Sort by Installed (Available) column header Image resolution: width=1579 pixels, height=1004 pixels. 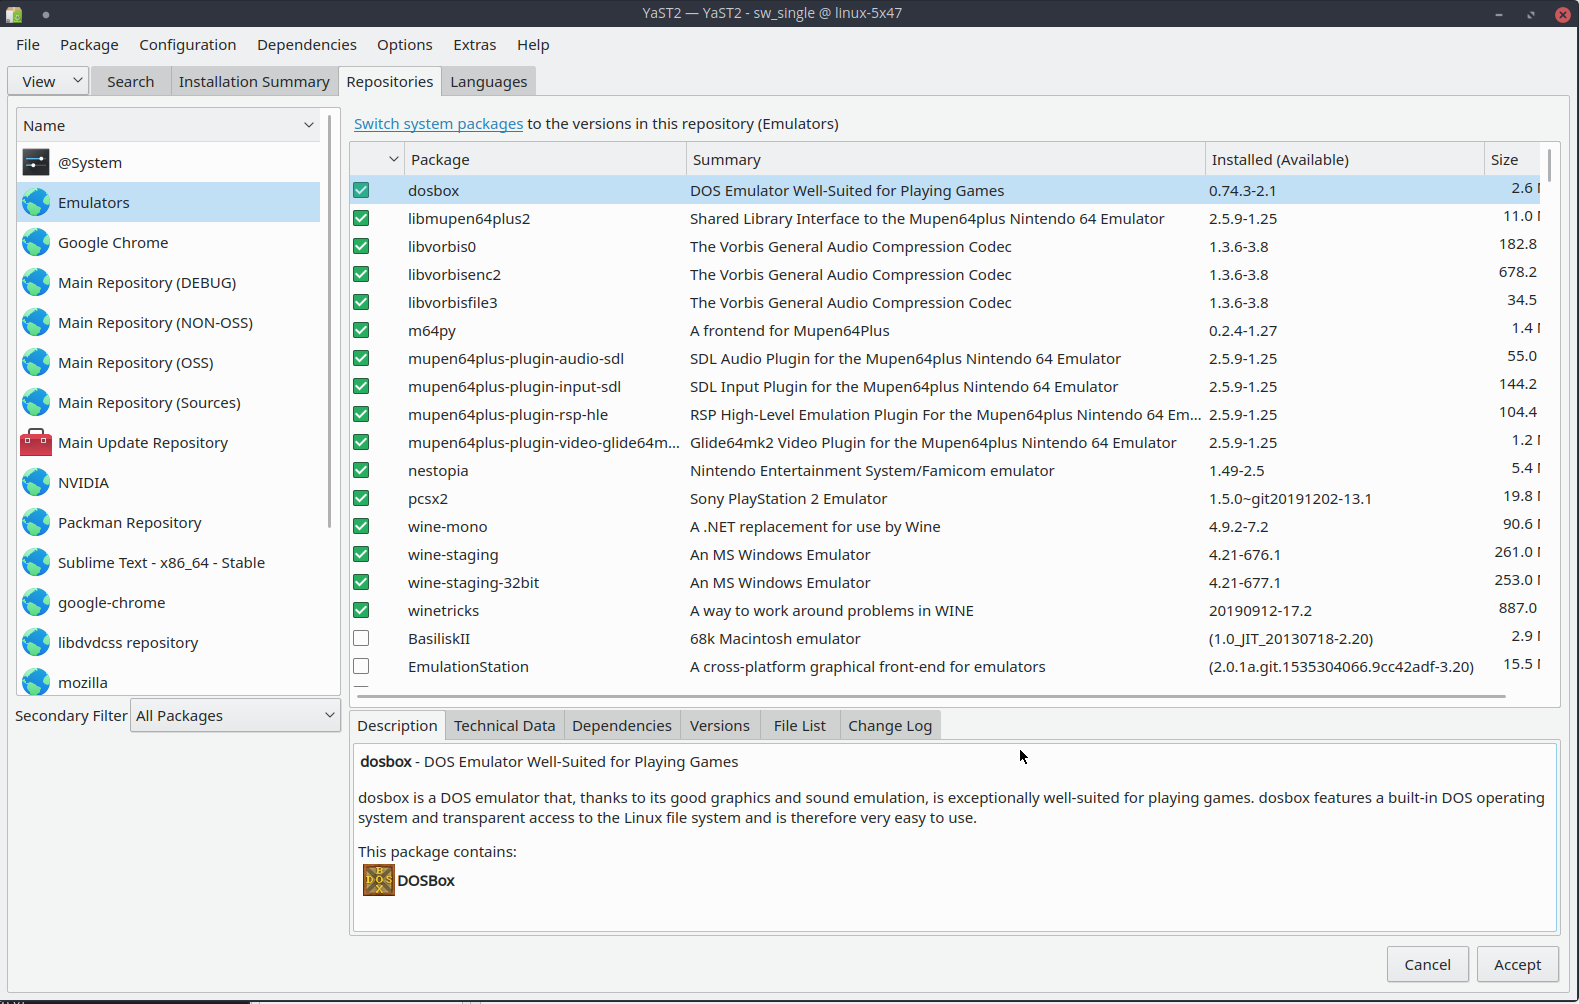1344,159
